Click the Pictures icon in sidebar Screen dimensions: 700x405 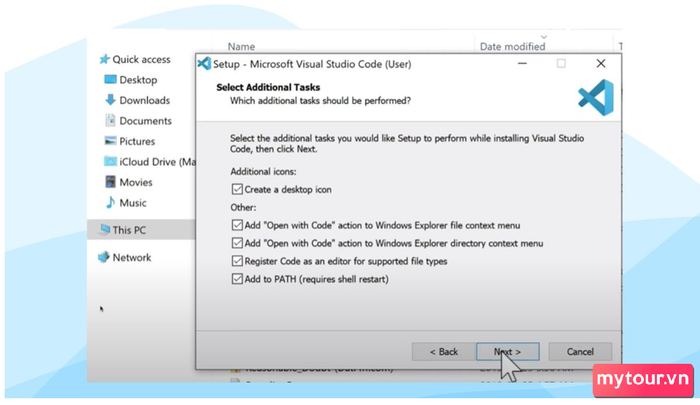coord(110,141)
